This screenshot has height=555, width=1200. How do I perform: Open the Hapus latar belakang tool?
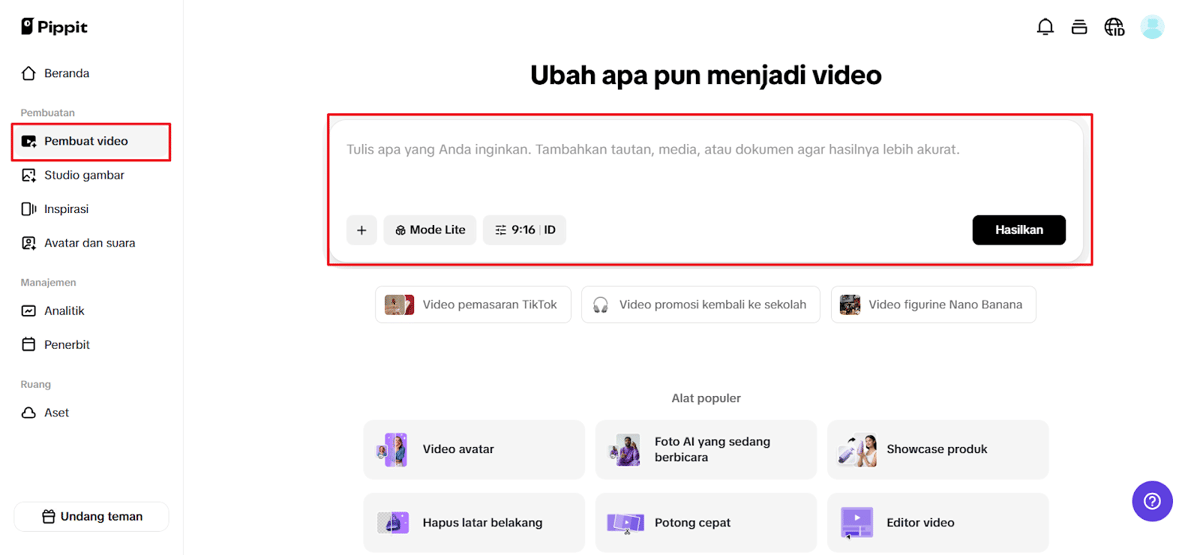coord(473,522)
